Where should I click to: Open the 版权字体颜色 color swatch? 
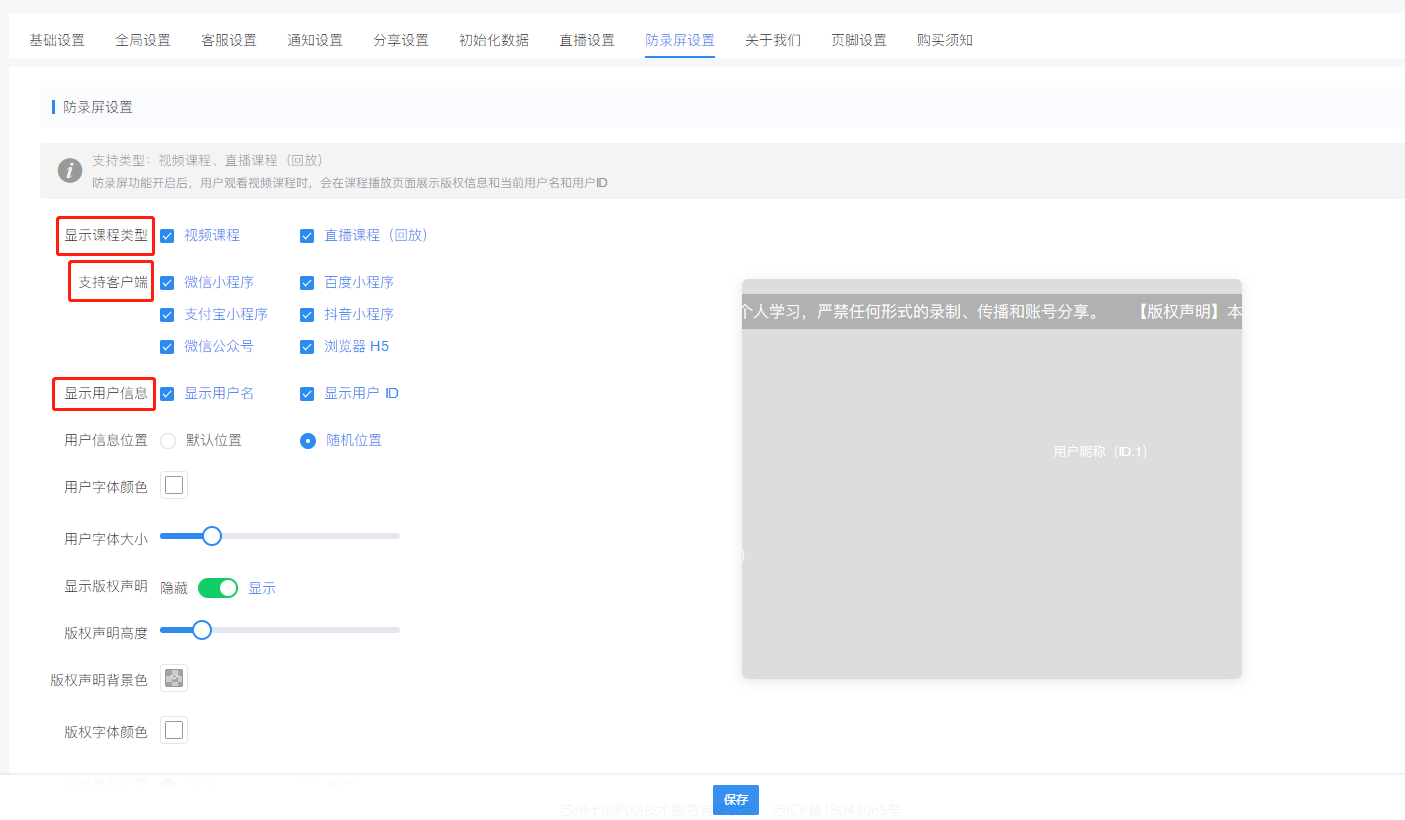coord(174,730)
